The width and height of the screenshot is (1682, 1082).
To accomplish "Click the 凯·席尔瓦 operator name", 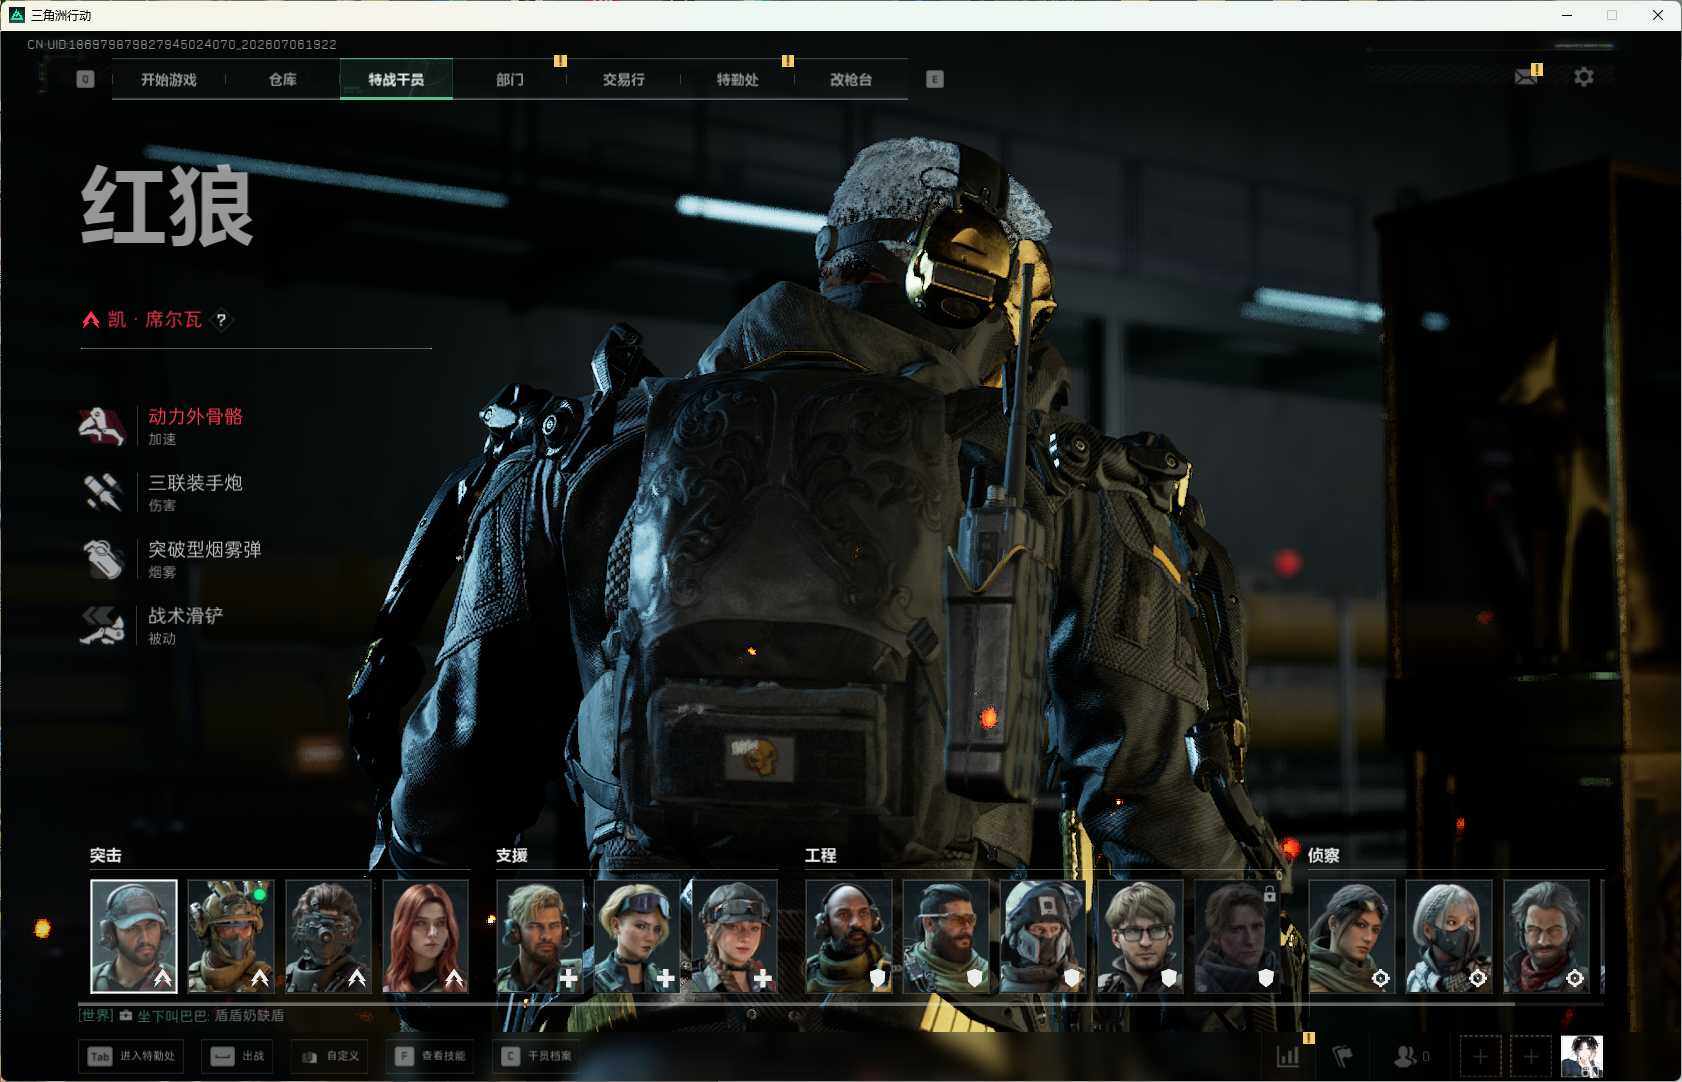I will (x=155, y=320).
